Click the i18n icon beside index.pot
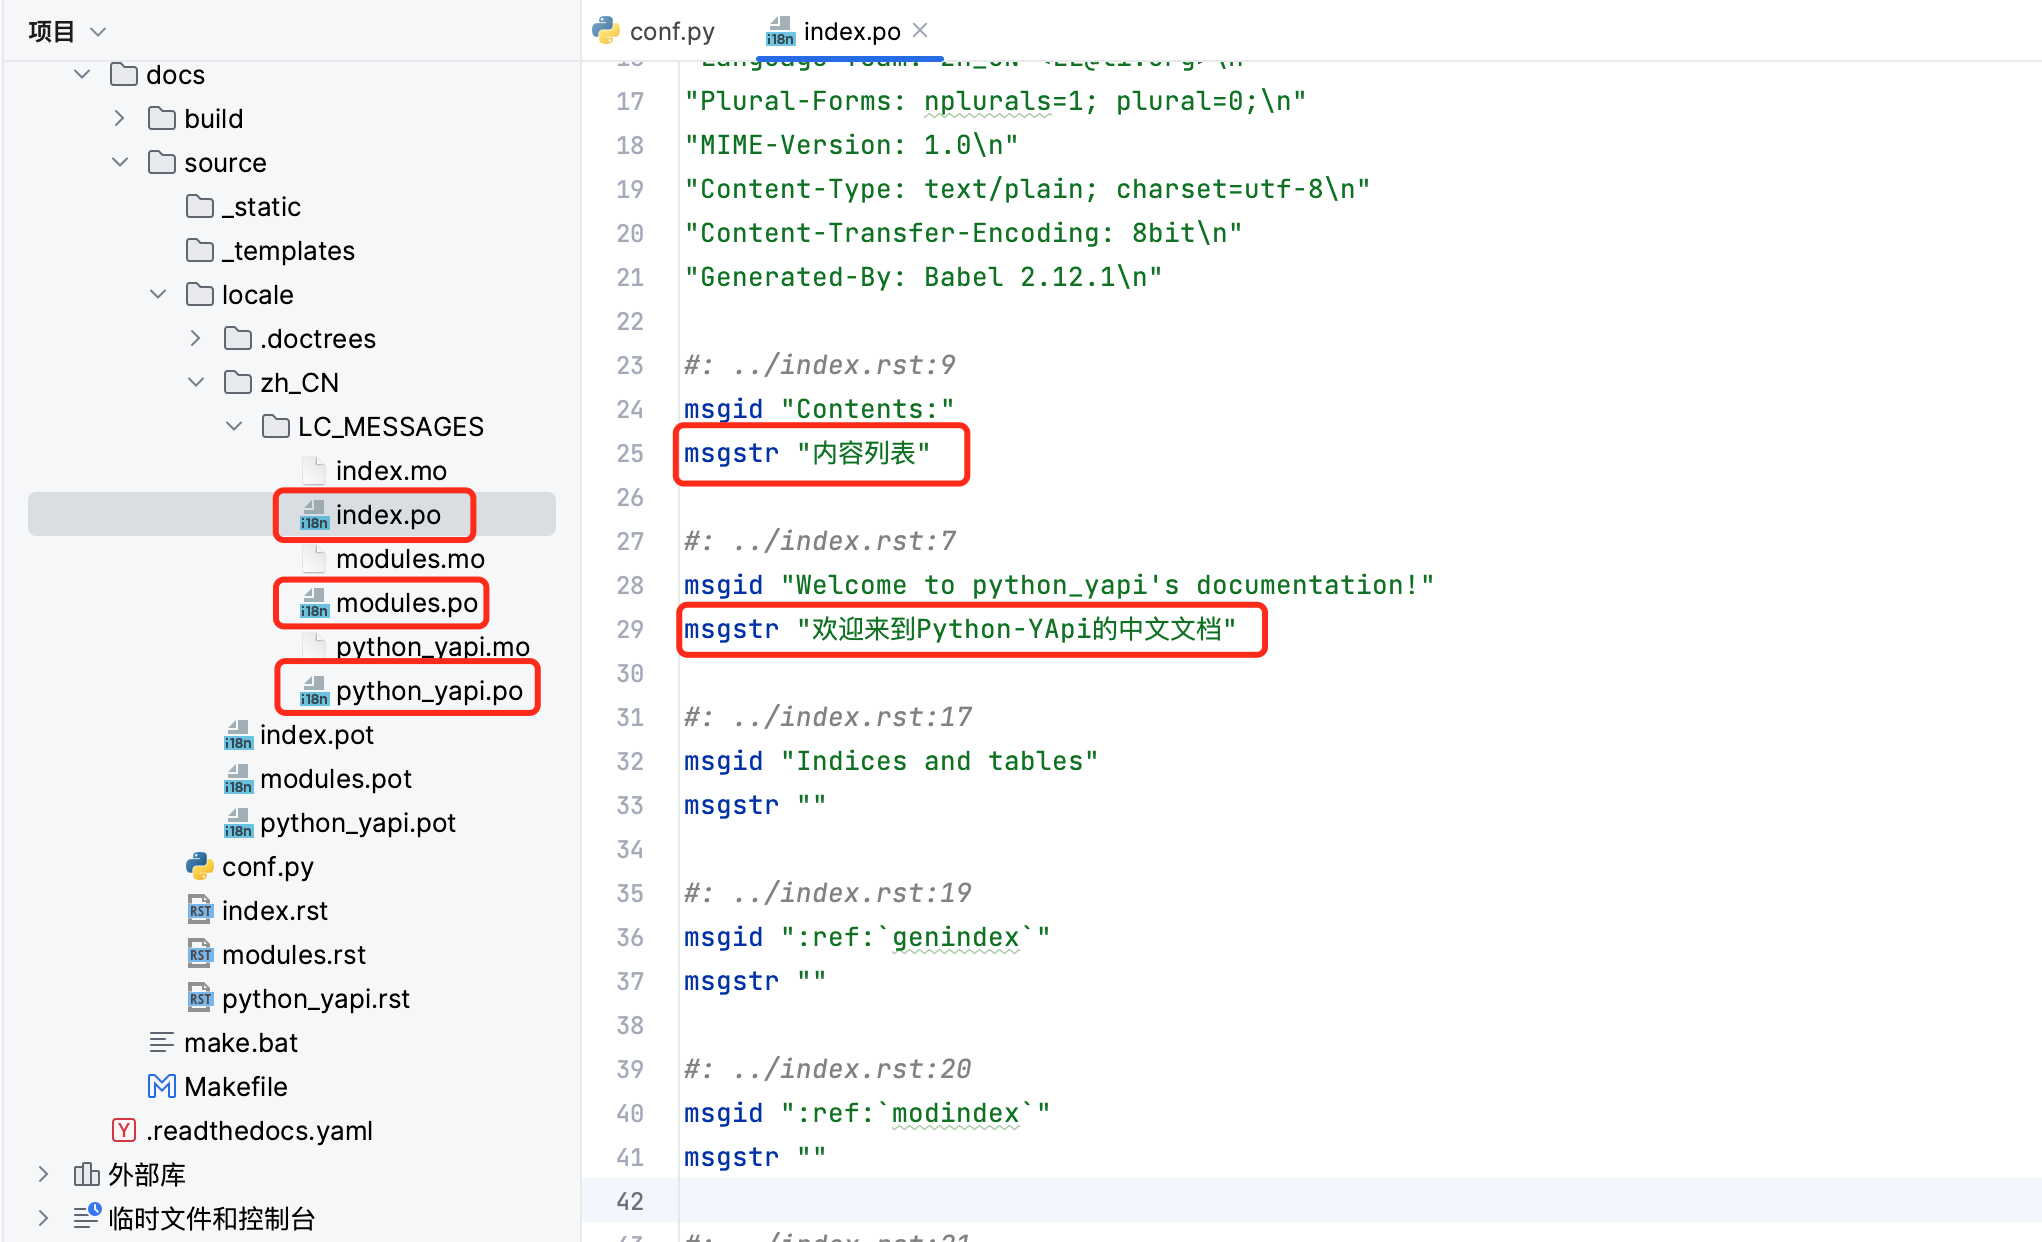The width and height of the screenshot is (2042, 1242). [238, 735]
